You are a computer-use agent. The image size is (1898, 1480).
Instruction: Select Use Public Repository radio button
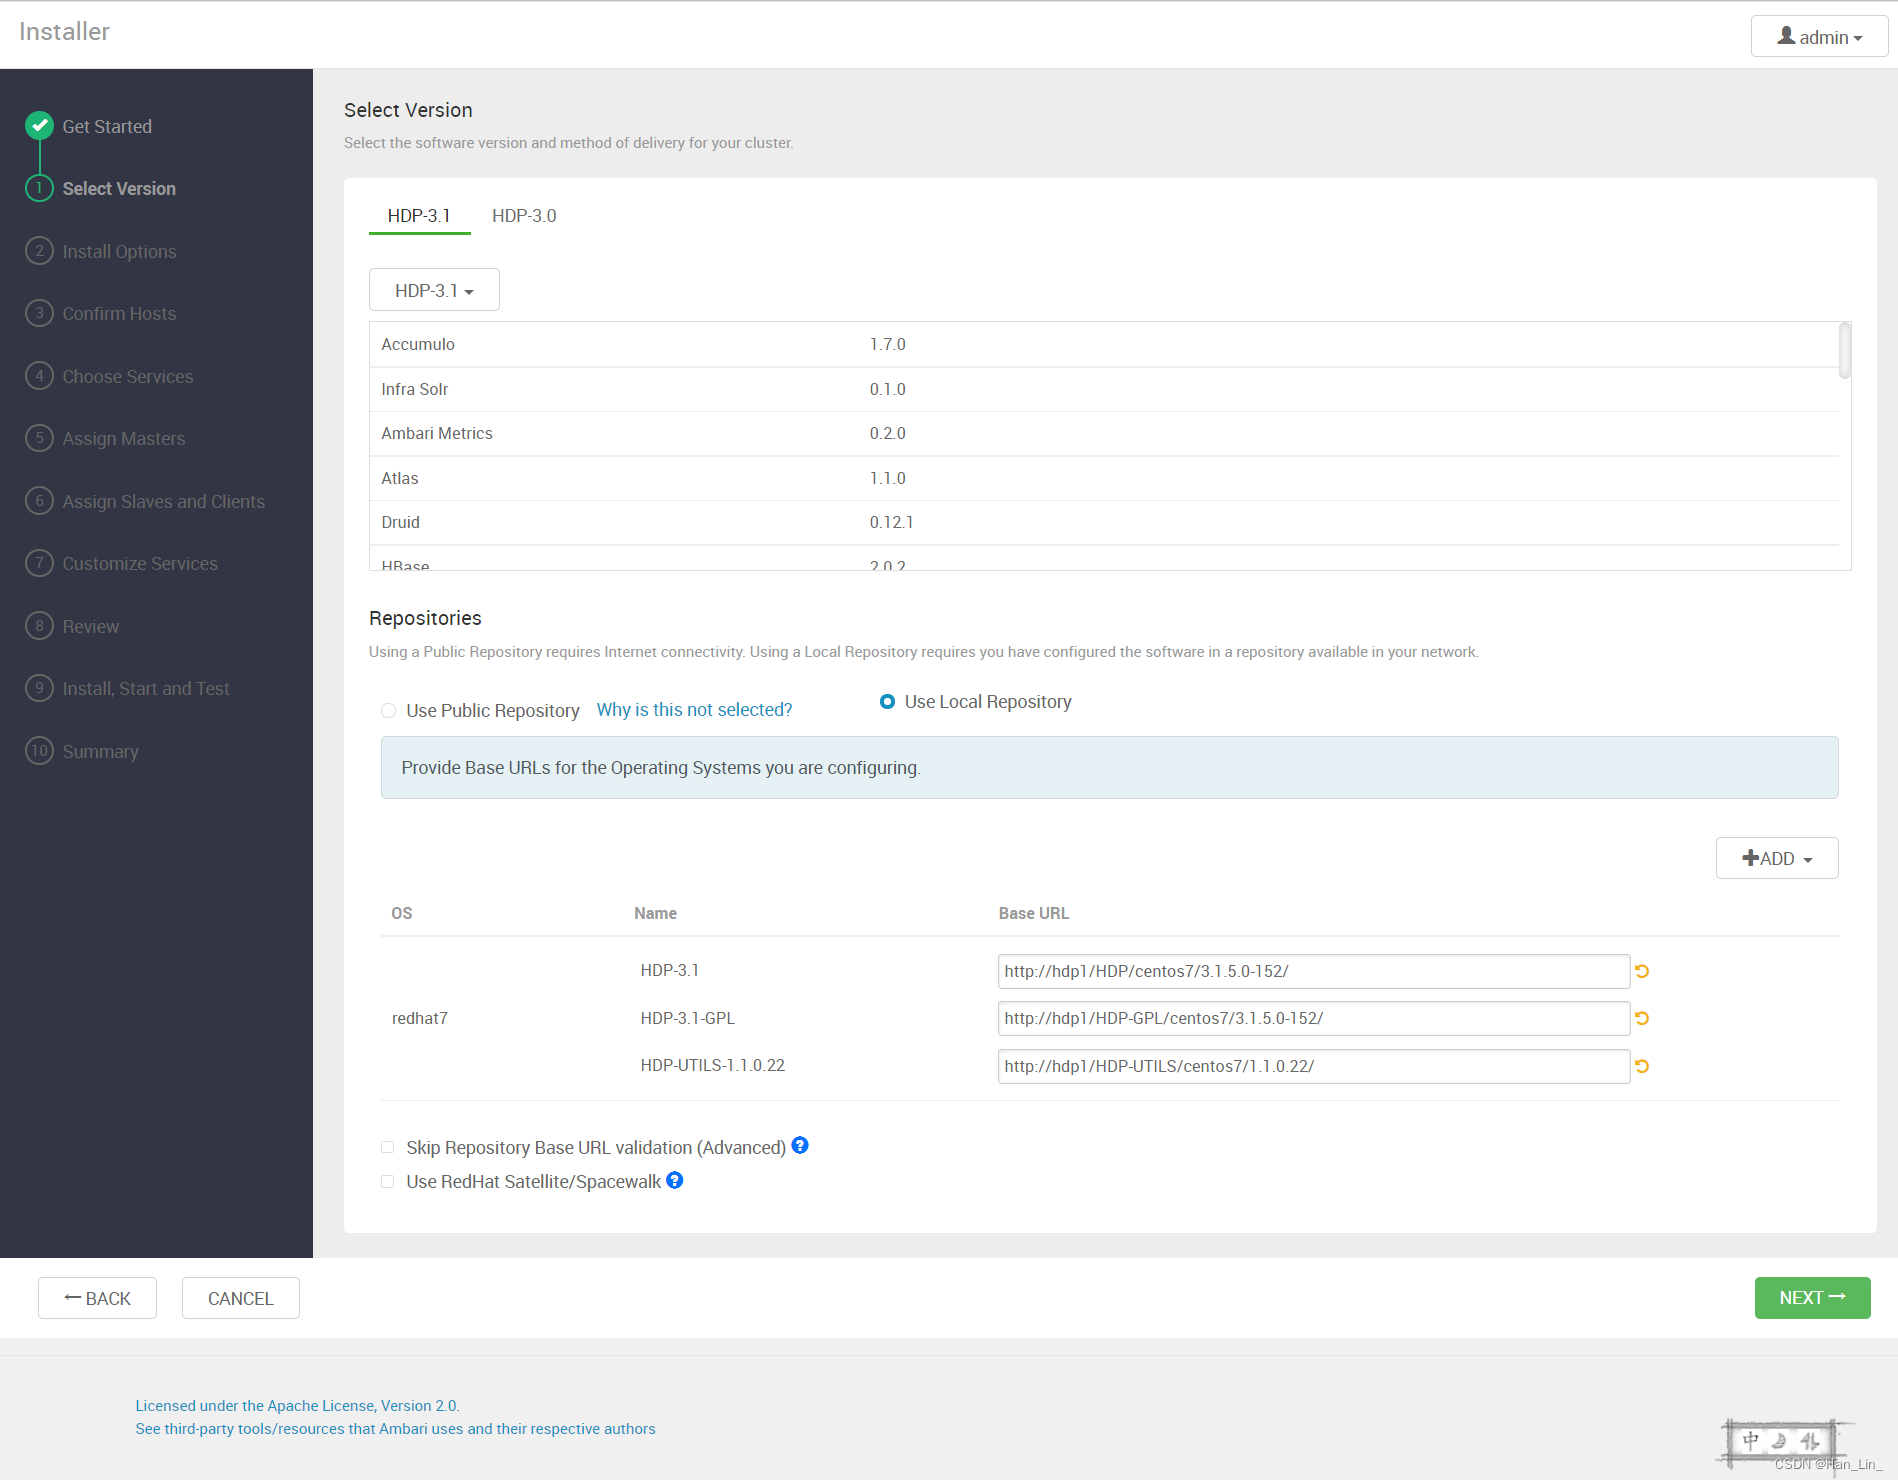pos(388,710)
